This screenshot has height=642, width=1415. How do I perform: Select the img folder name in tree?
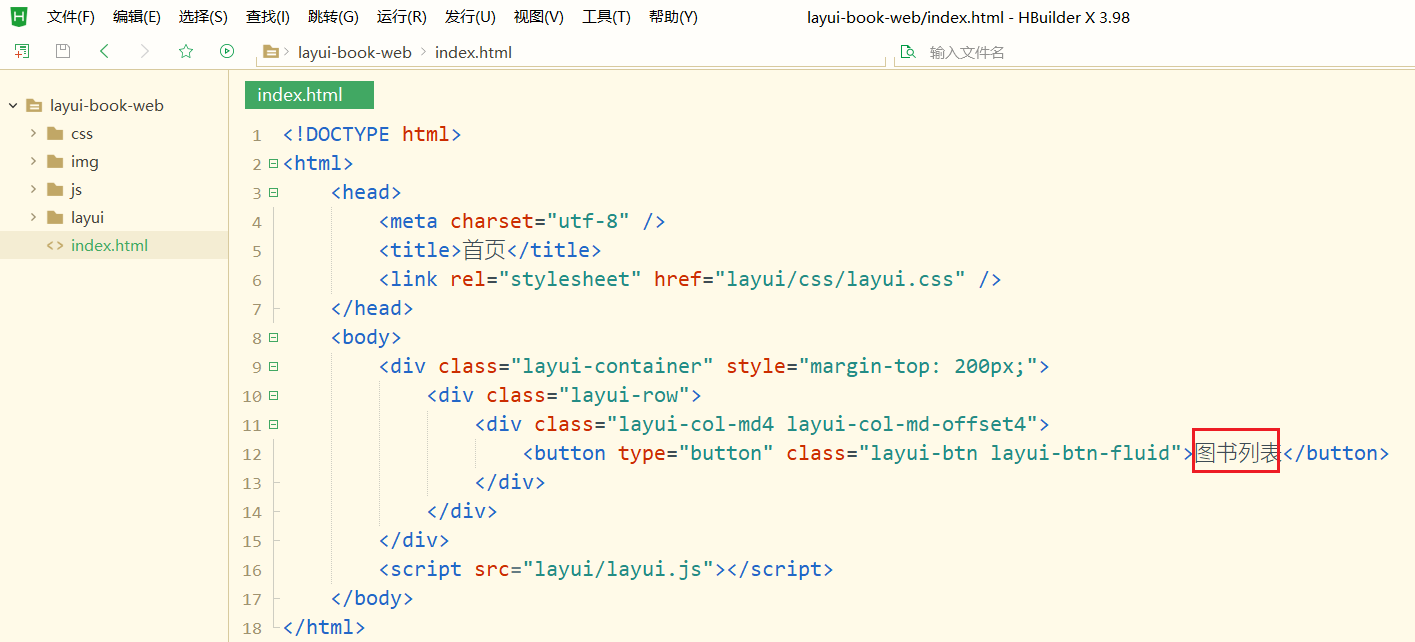(85, 161)
